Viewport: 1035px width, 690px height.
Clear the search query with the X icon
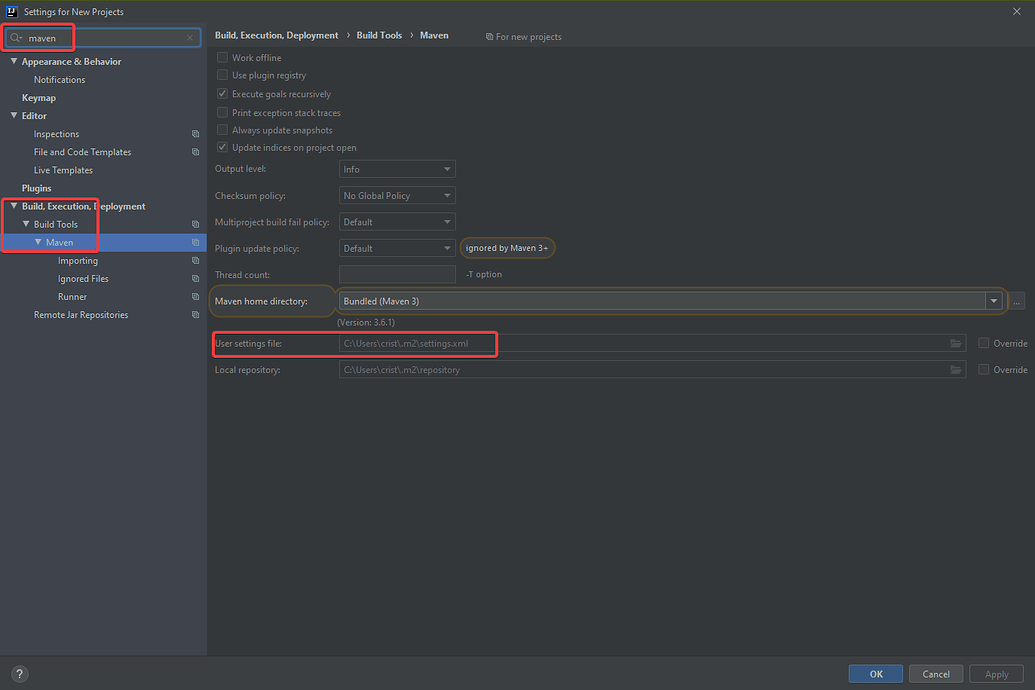click(189, 37)
